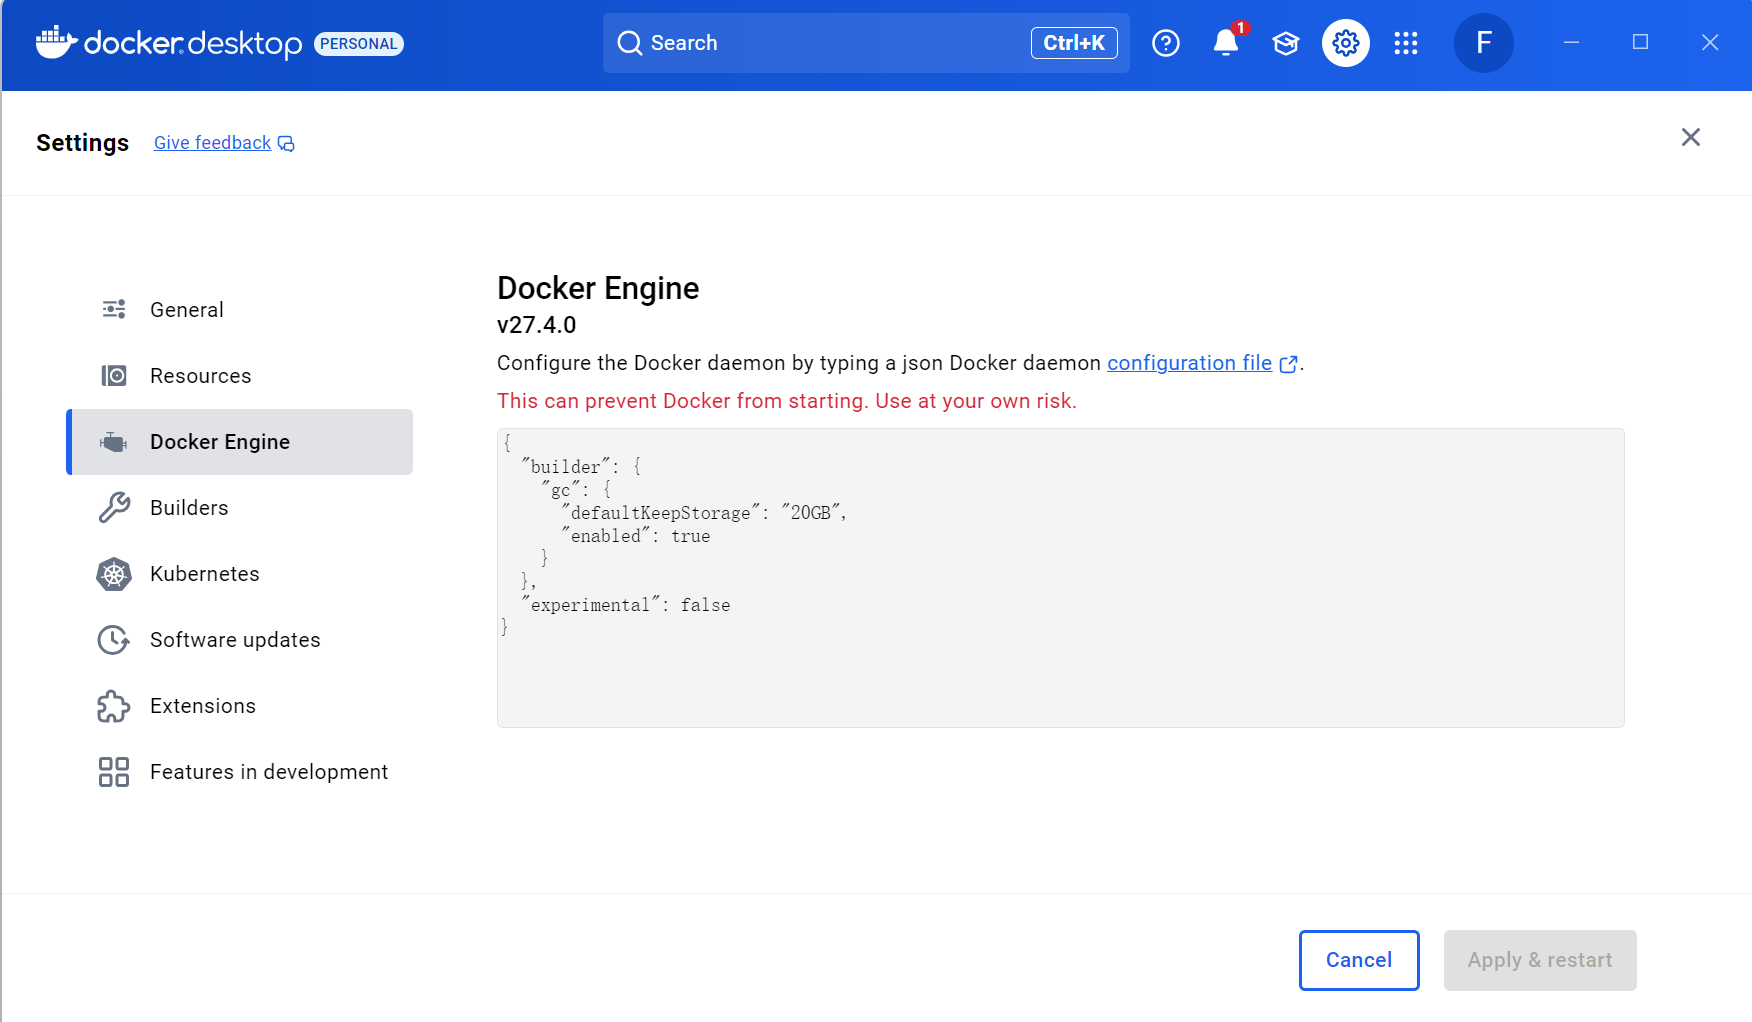
Task: Click the Ctrl+K shortcut badge
Action: pos(1074,43)
